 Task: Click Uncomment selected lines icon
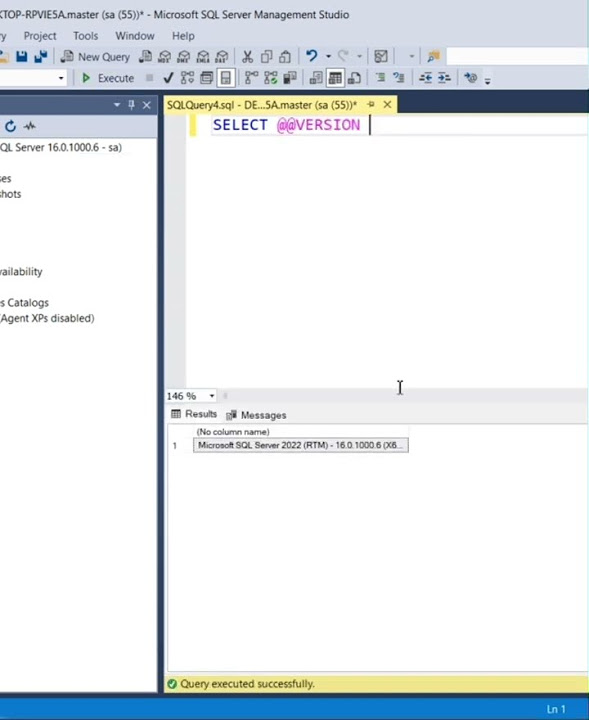(398, 78)
